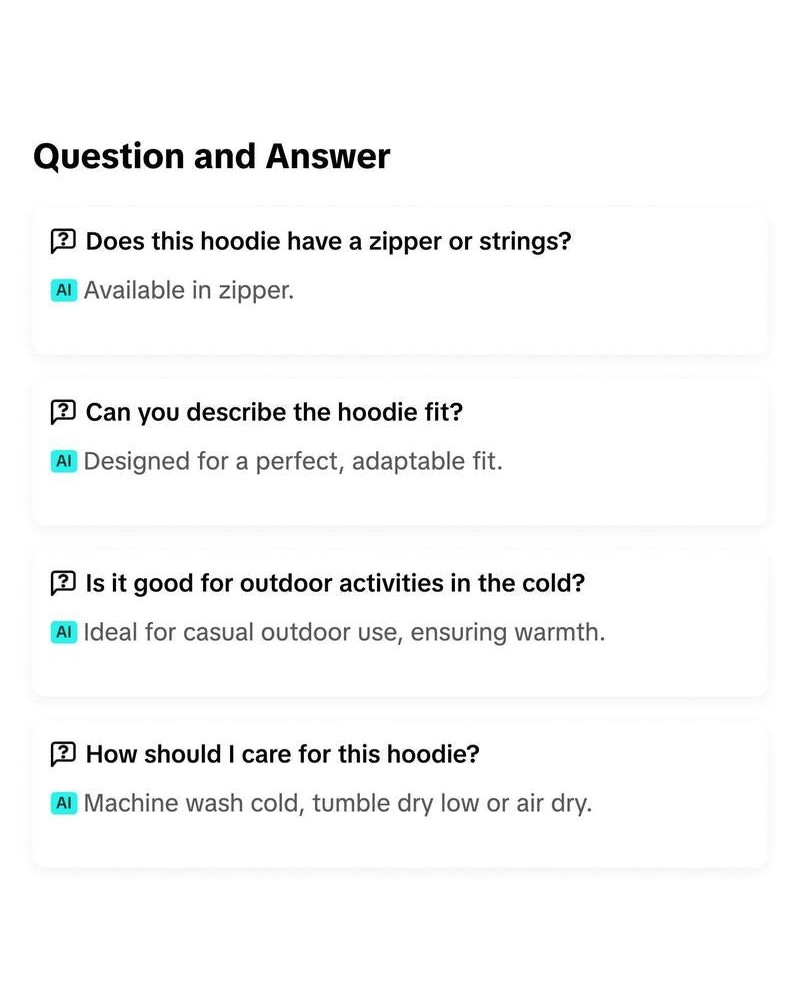The height and width of the screenshot is (1000, 800).
Task: Click AI badge next to 'Designed for a perfect' answer
Action: click(64, 461)
